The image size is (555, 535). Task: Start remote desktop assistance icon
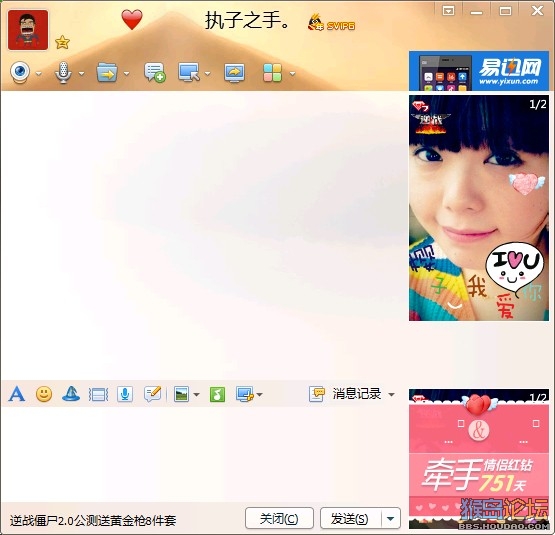tap(189, 72)
